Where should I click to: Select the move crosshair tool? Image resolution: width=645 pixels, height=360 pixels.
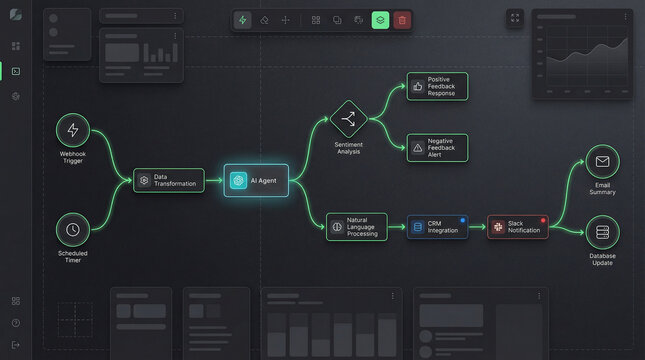pos(285,20)
